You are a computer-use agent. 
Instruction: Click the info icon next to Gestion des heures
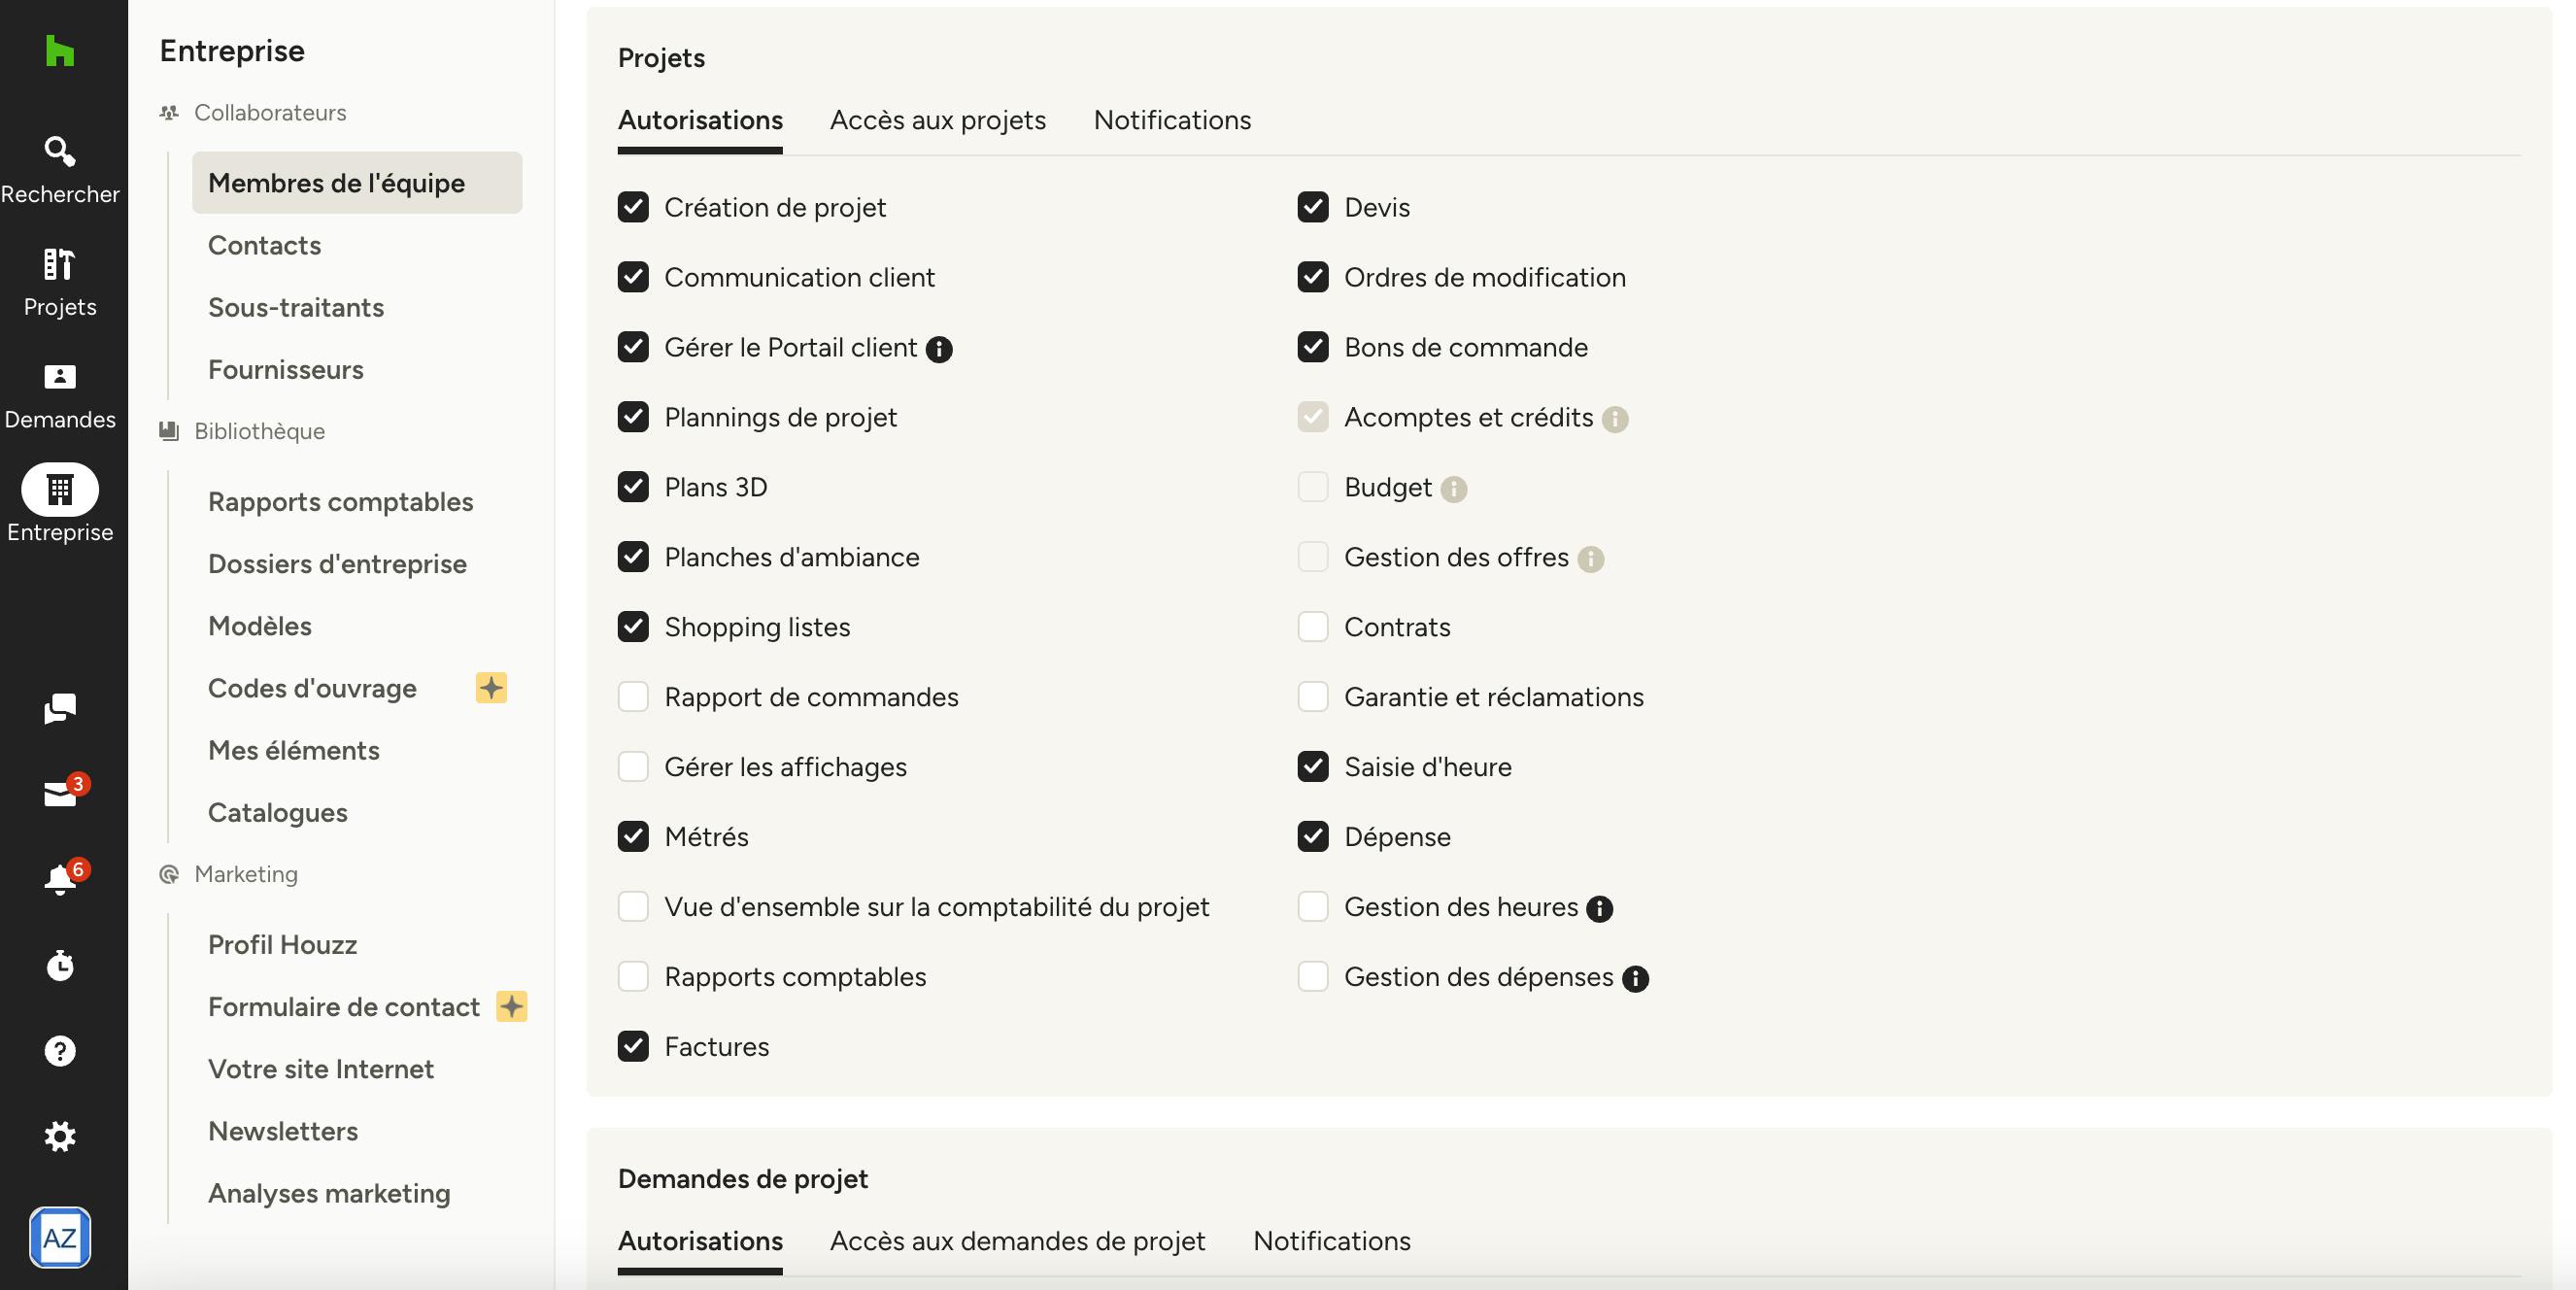coord(1600,908)
